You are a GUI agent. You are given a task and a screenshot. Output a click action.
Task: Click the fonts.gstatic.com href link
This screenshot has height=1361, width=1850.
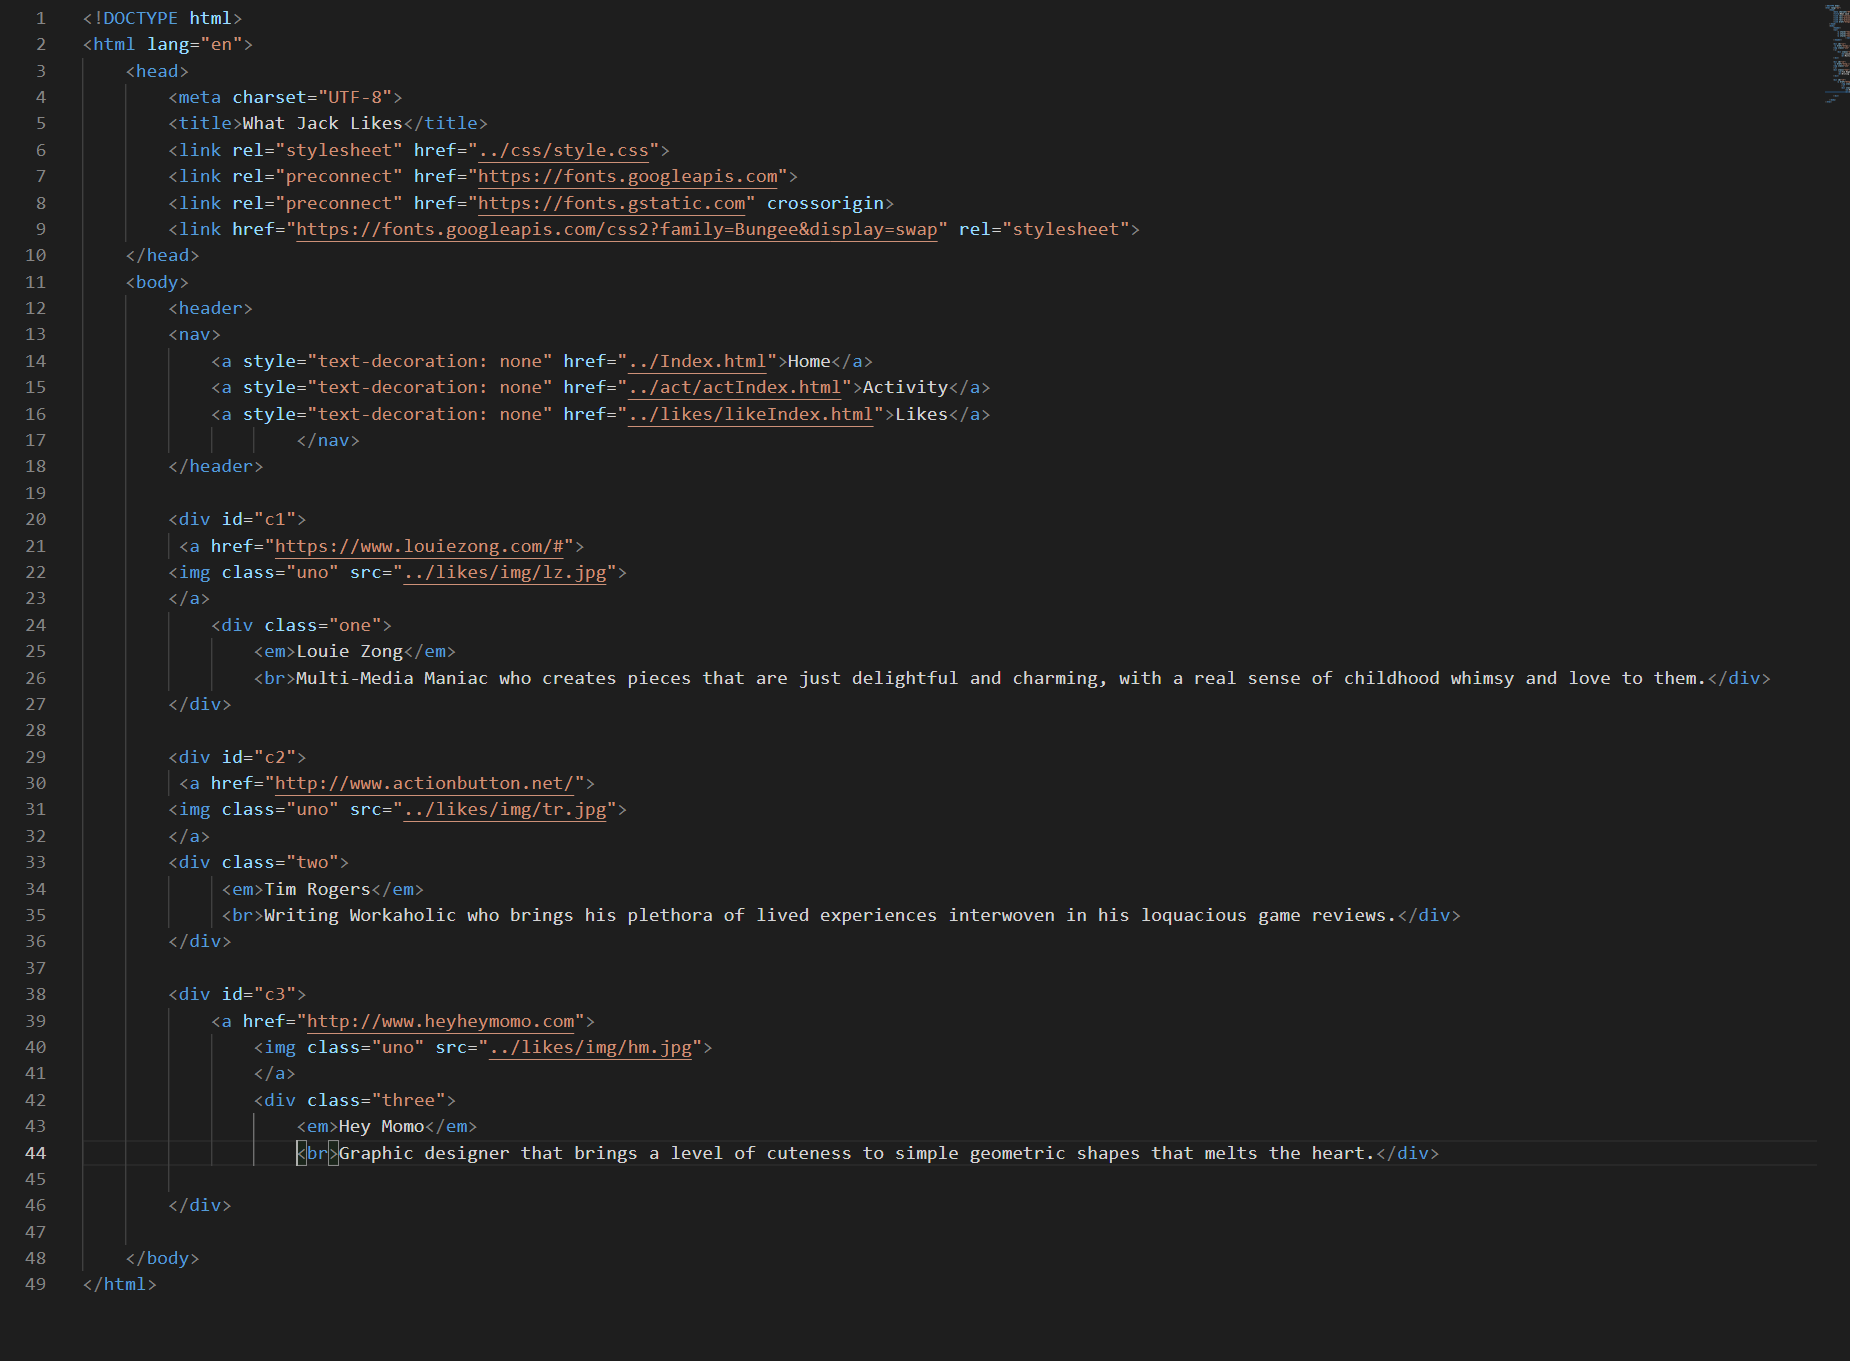point(611,203)
